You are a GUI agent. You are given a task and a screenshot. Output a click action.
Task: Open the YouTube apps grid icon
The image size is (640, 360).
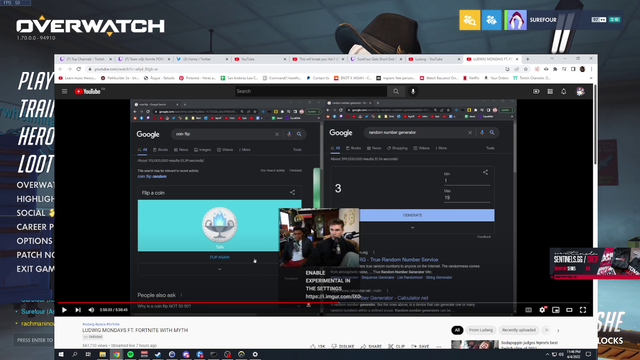(550, 91)
